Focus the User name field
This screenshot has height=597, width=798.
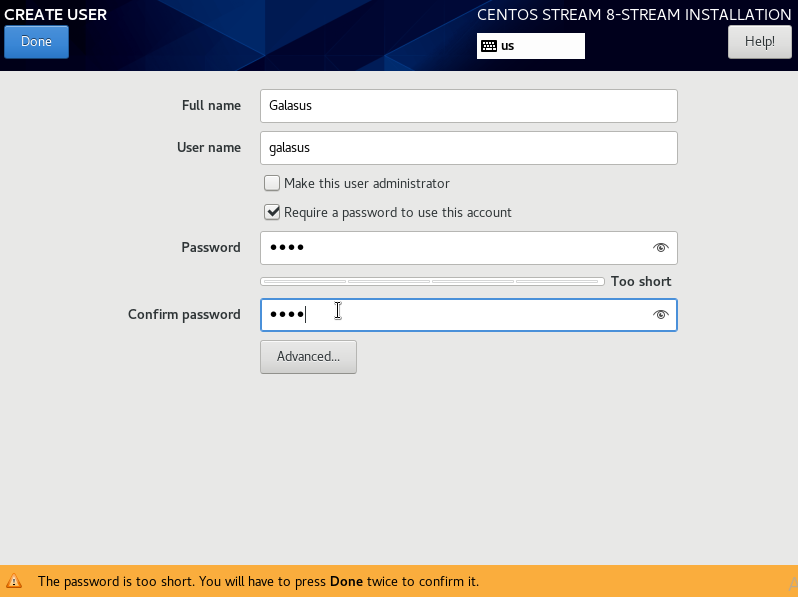[468, 148]
